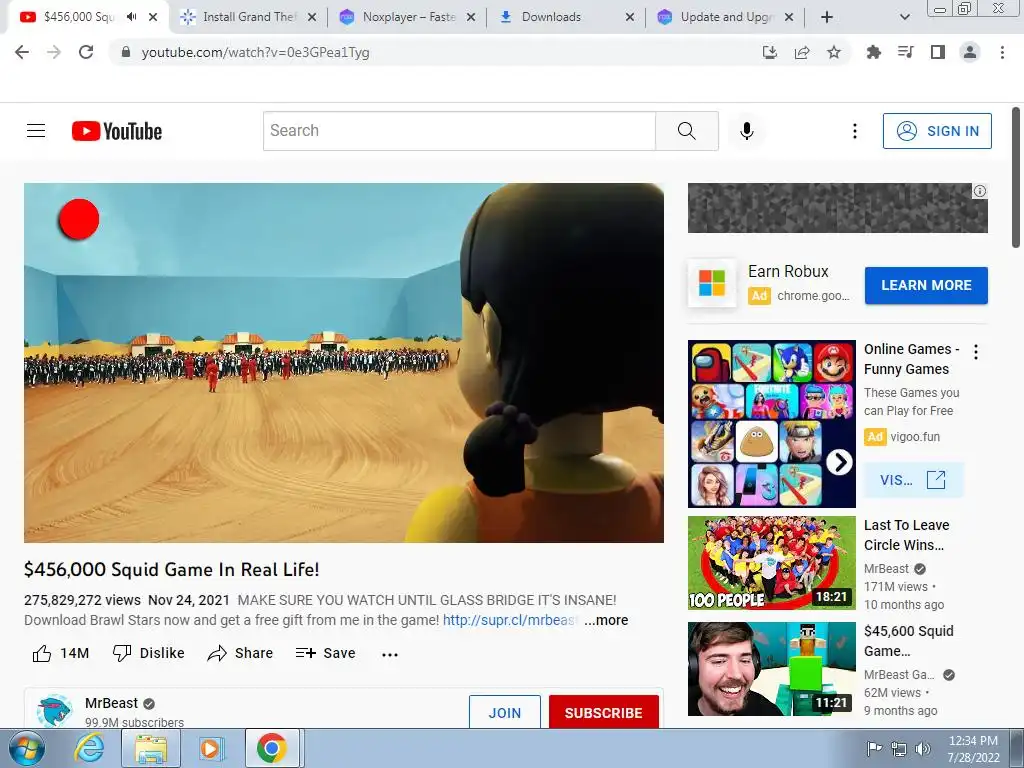Open the supr.cl/mrbeast link
This screenshot has width=1024, height=768.
click(510, 620)
